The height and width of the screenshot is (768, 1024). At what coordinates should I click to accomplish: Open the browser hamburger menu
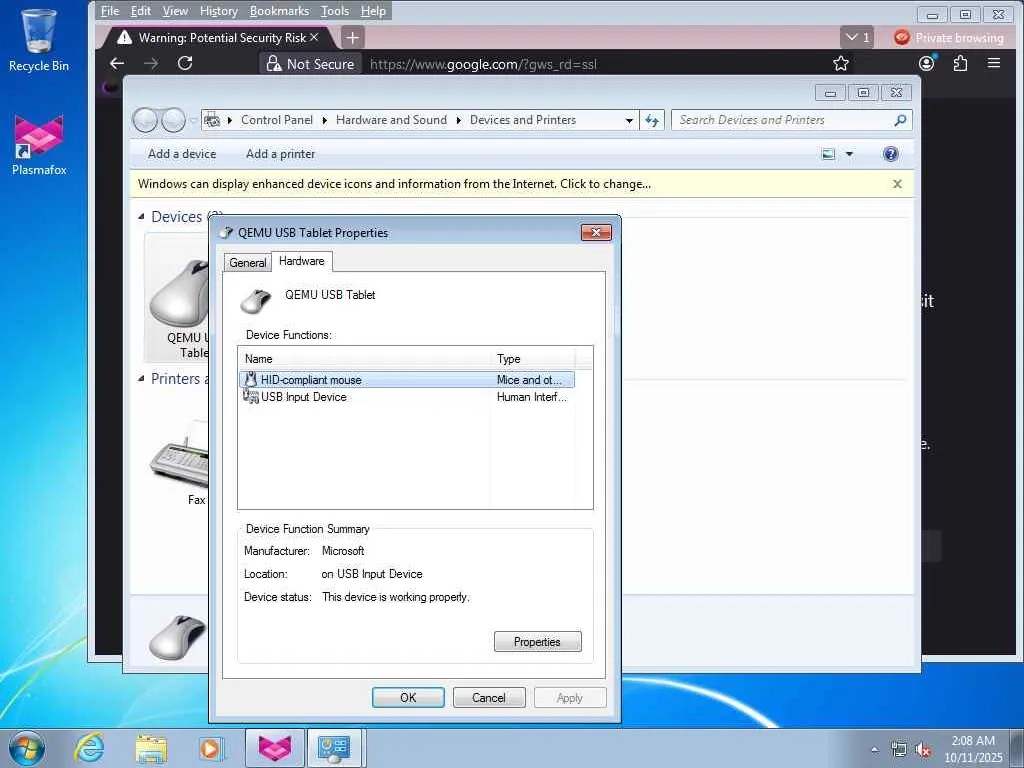pos(994,63)
